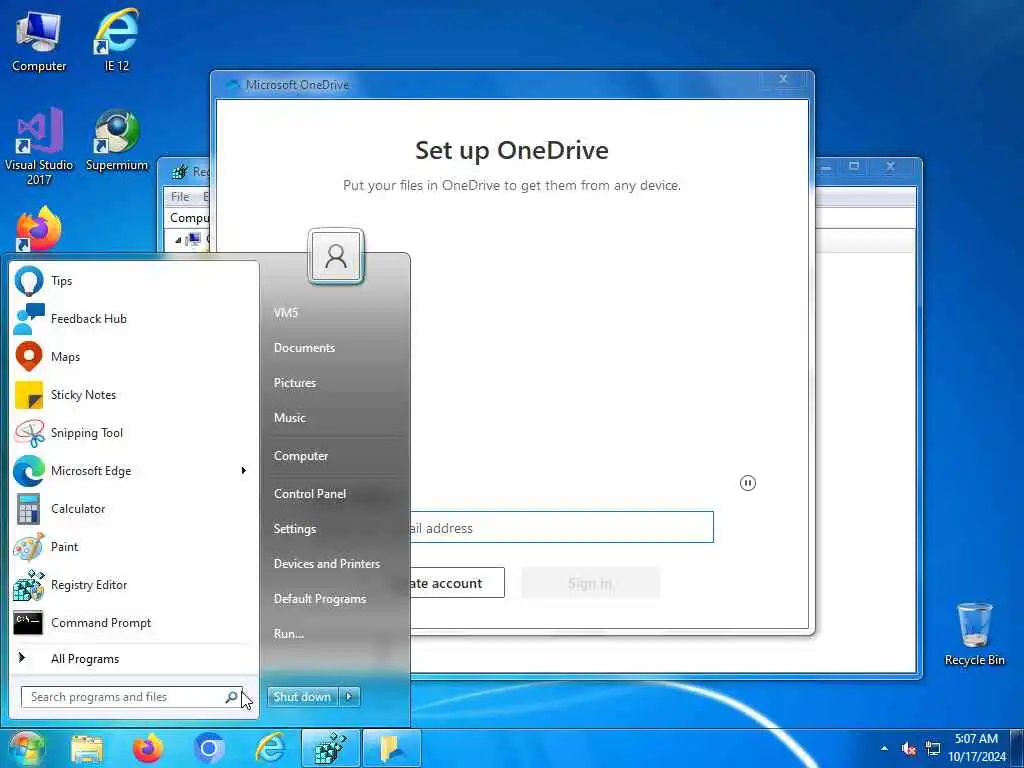Click the Shut down button
This screenshot has height=768, width=1024.
[302, 697]
